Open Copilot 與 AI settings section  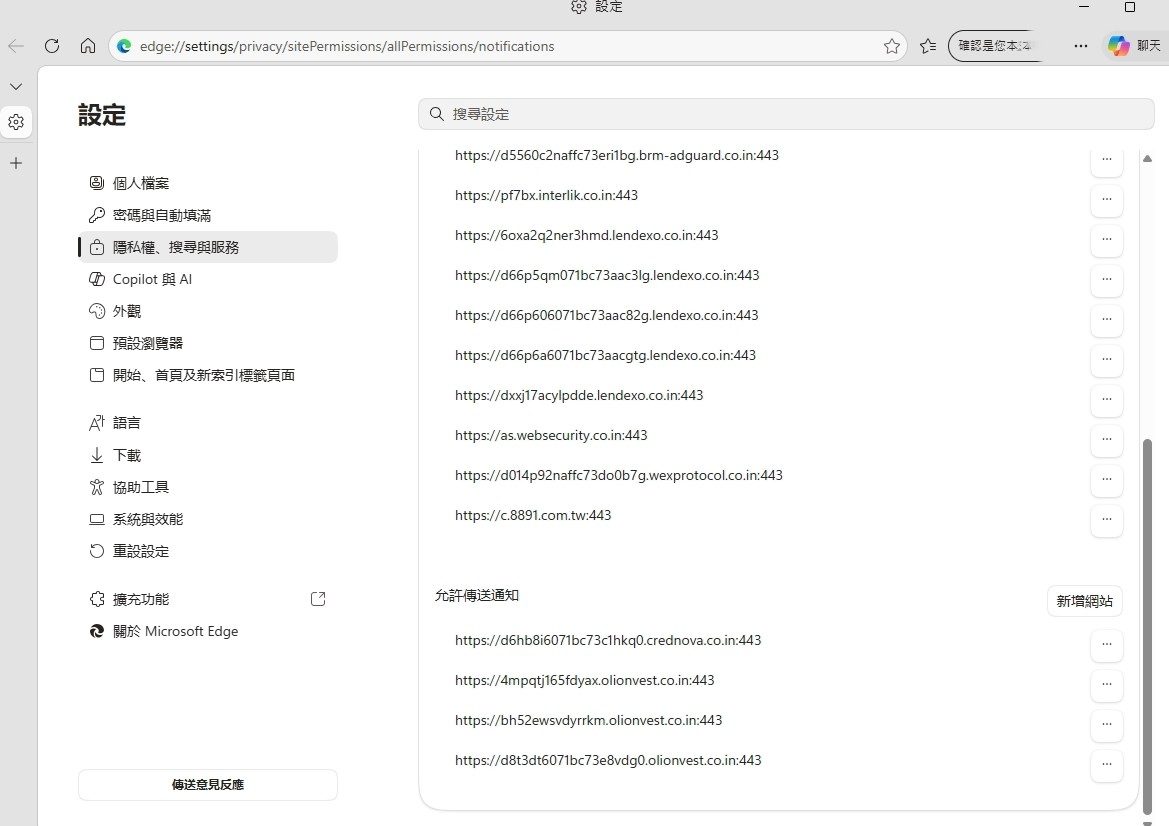(x=208, y=280)
